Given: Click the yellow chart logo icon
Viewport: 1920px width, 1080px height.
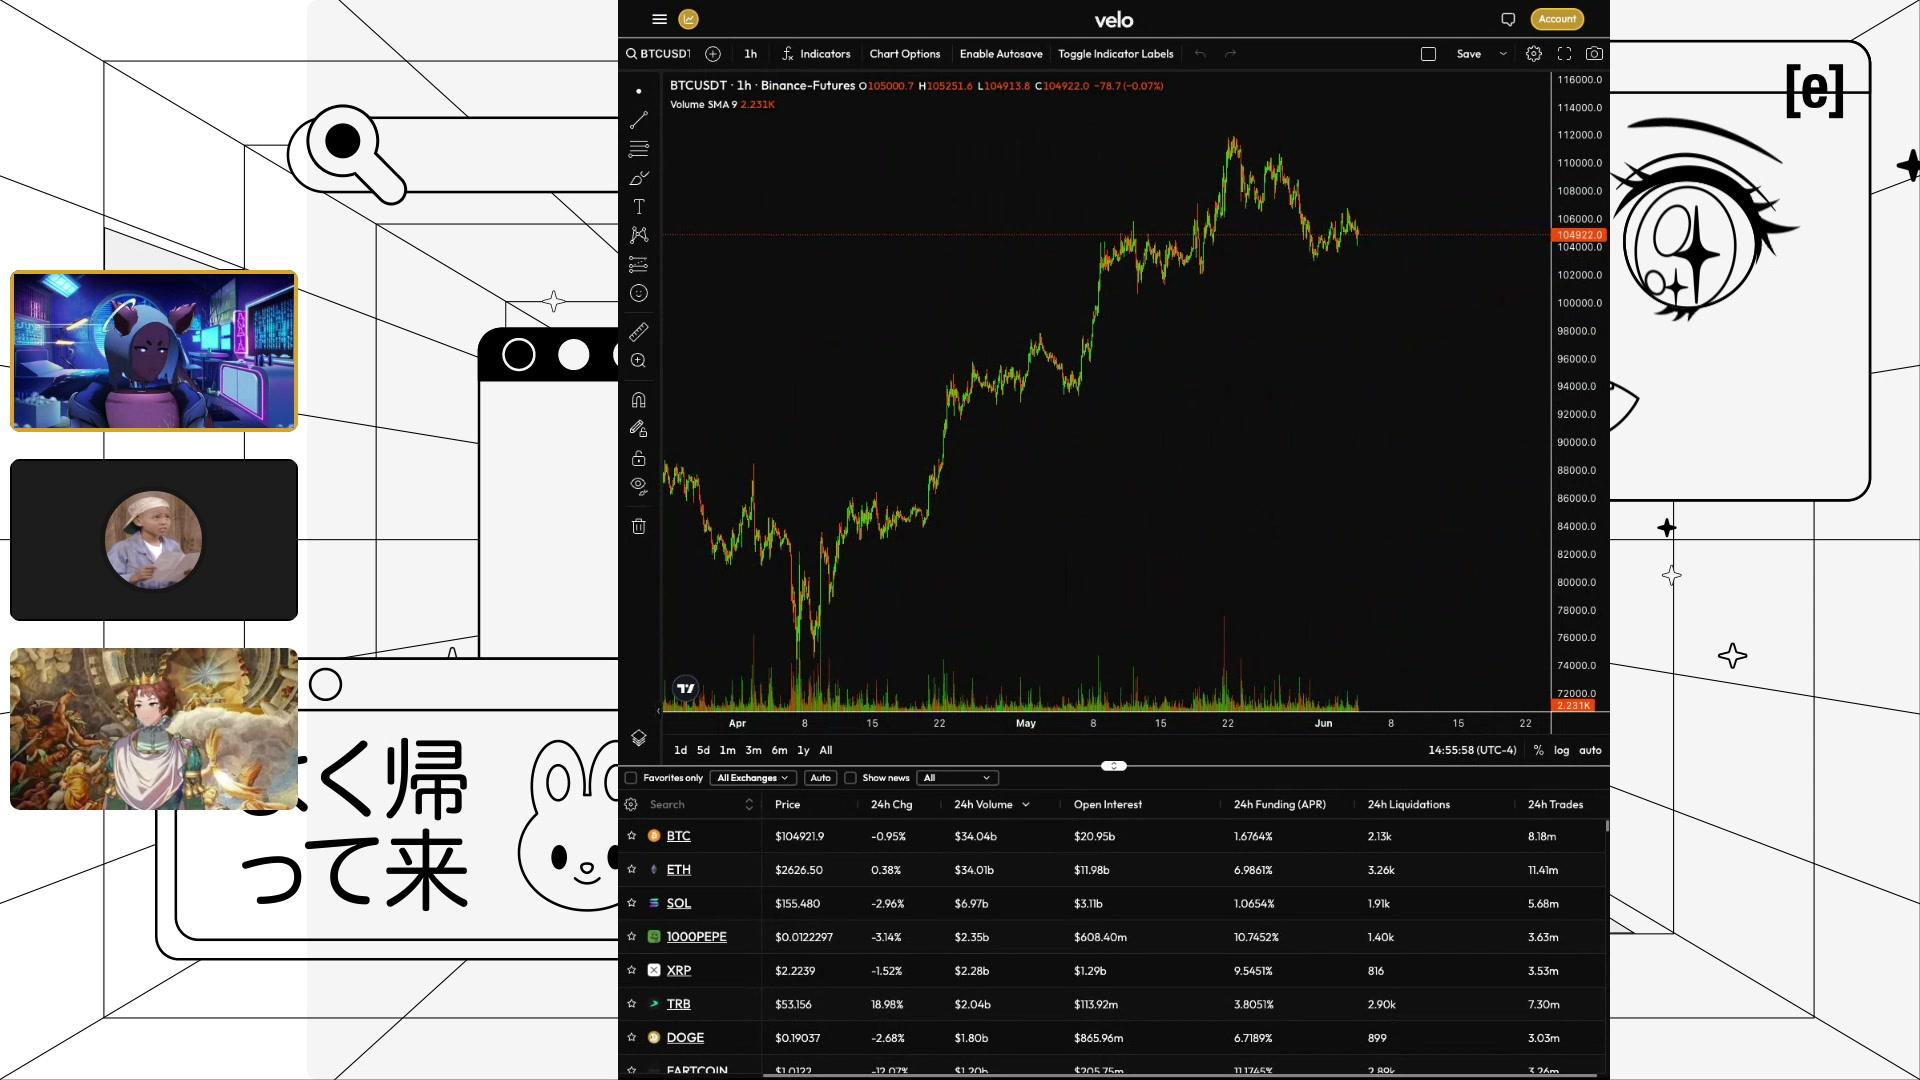Looking at the screenshot, I should pos(688,19).
